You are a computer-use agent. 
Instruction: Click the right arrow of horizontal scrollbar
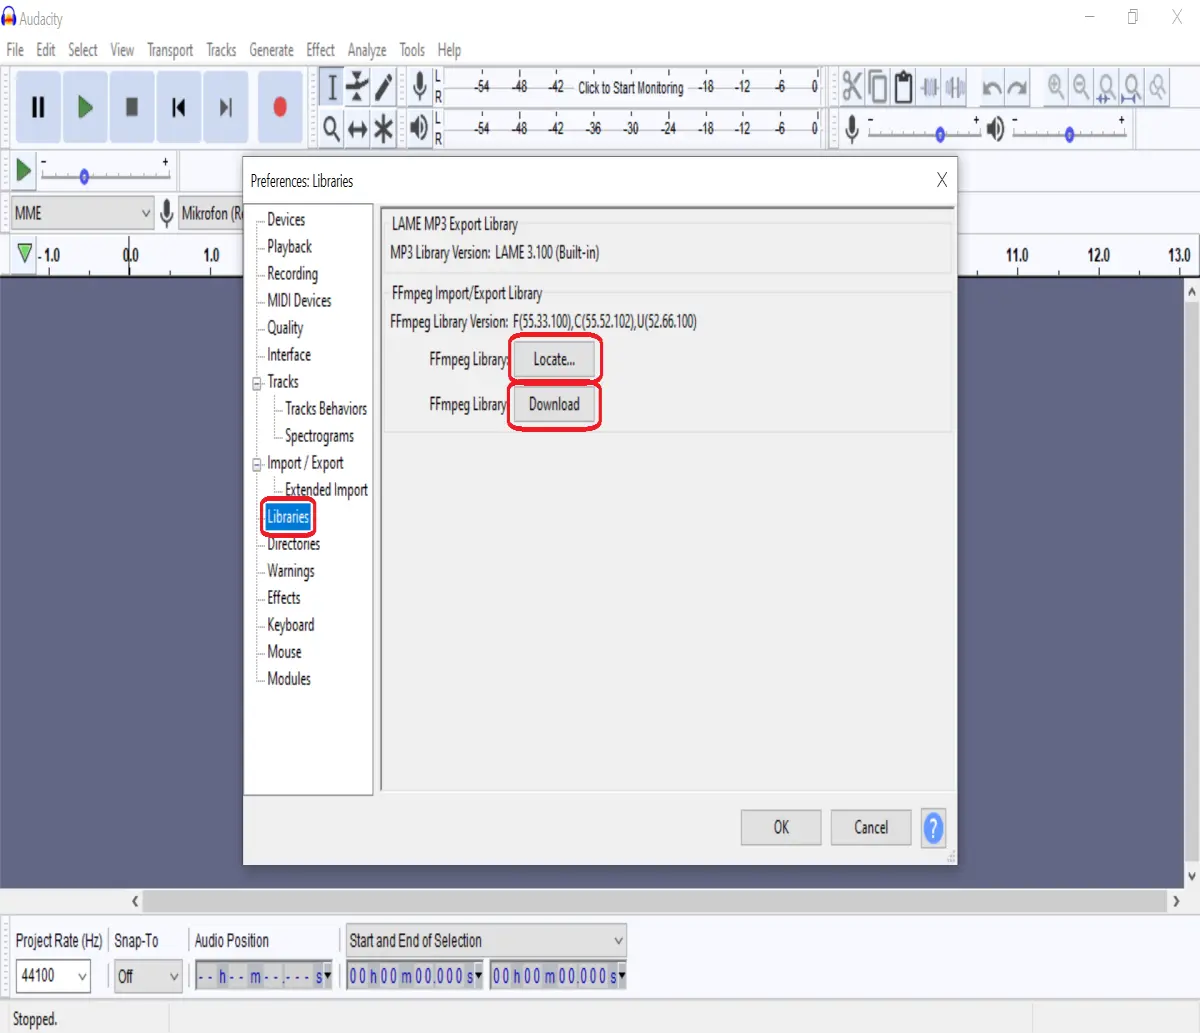coord(1176,901)
